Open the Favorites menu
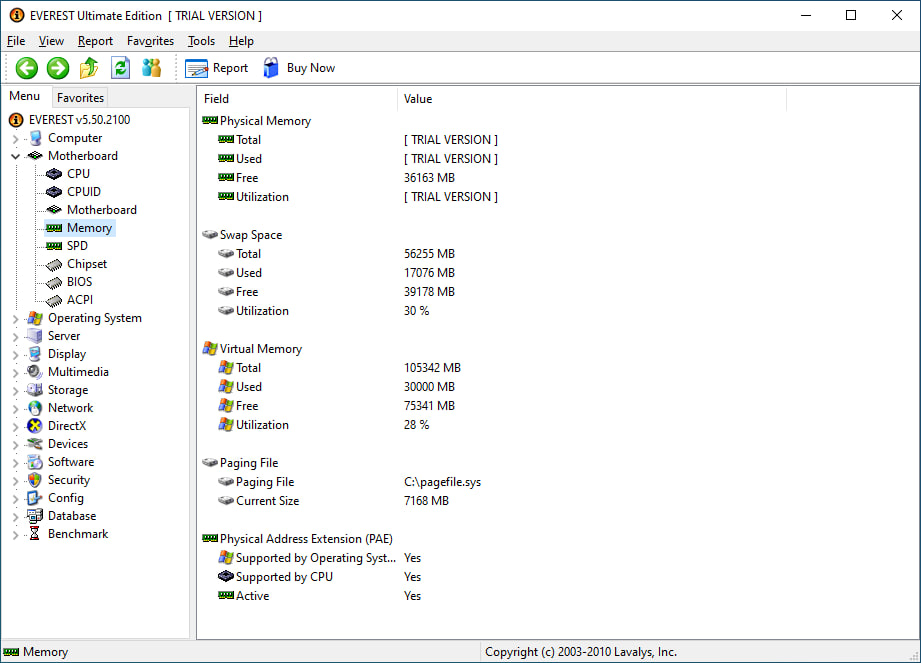921x663 pixels. pos(150,41)
